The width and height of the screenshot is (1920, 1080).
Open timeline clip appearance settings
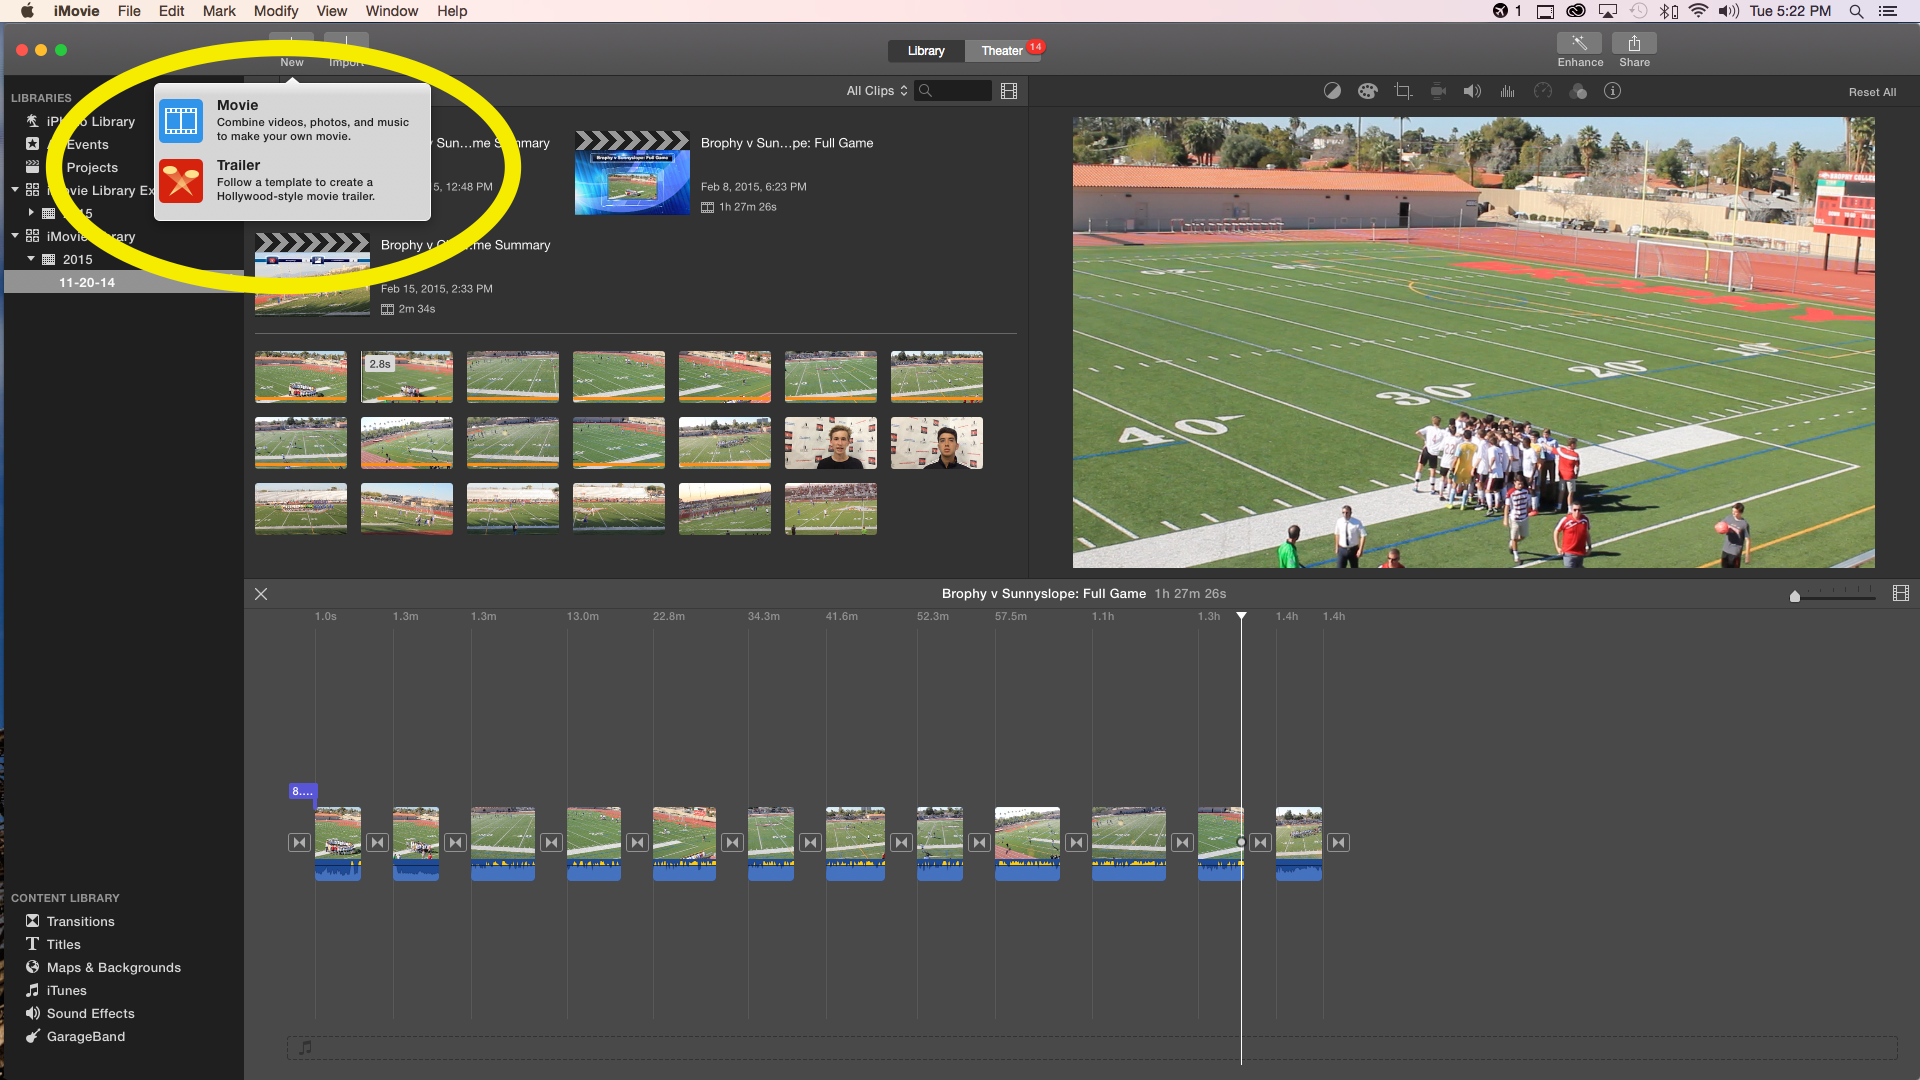pyautogui.click(x=1901, y=594)
